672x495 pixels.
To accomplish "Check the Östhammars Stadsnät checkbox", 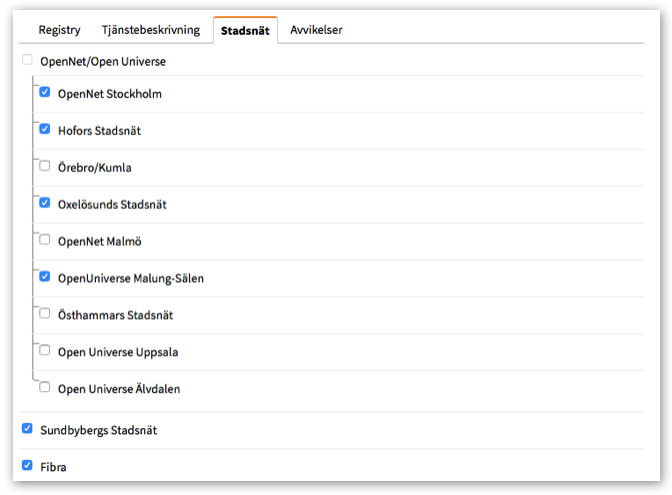I will pos(45,313).
